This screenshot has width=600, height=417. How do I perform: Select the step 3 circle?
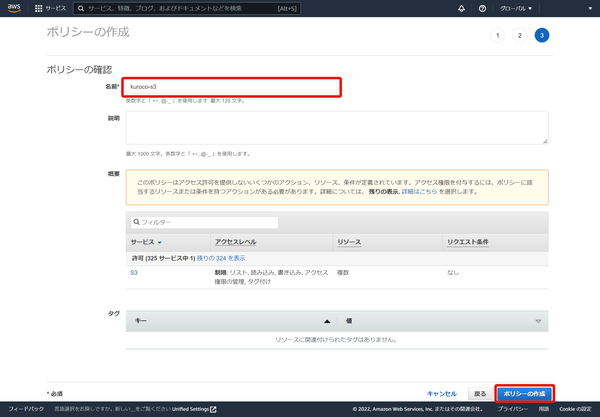point(542,35)
